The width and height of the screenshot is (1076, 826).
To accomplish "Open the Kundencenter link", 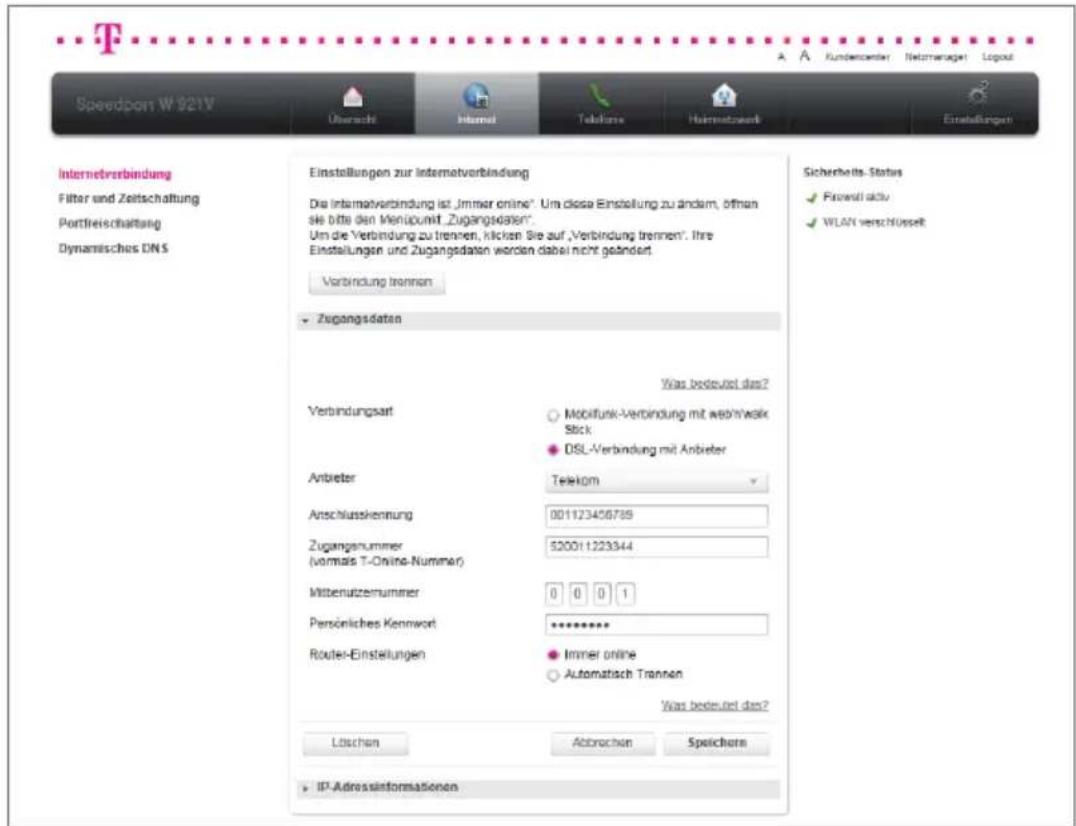I will [857, 58].
